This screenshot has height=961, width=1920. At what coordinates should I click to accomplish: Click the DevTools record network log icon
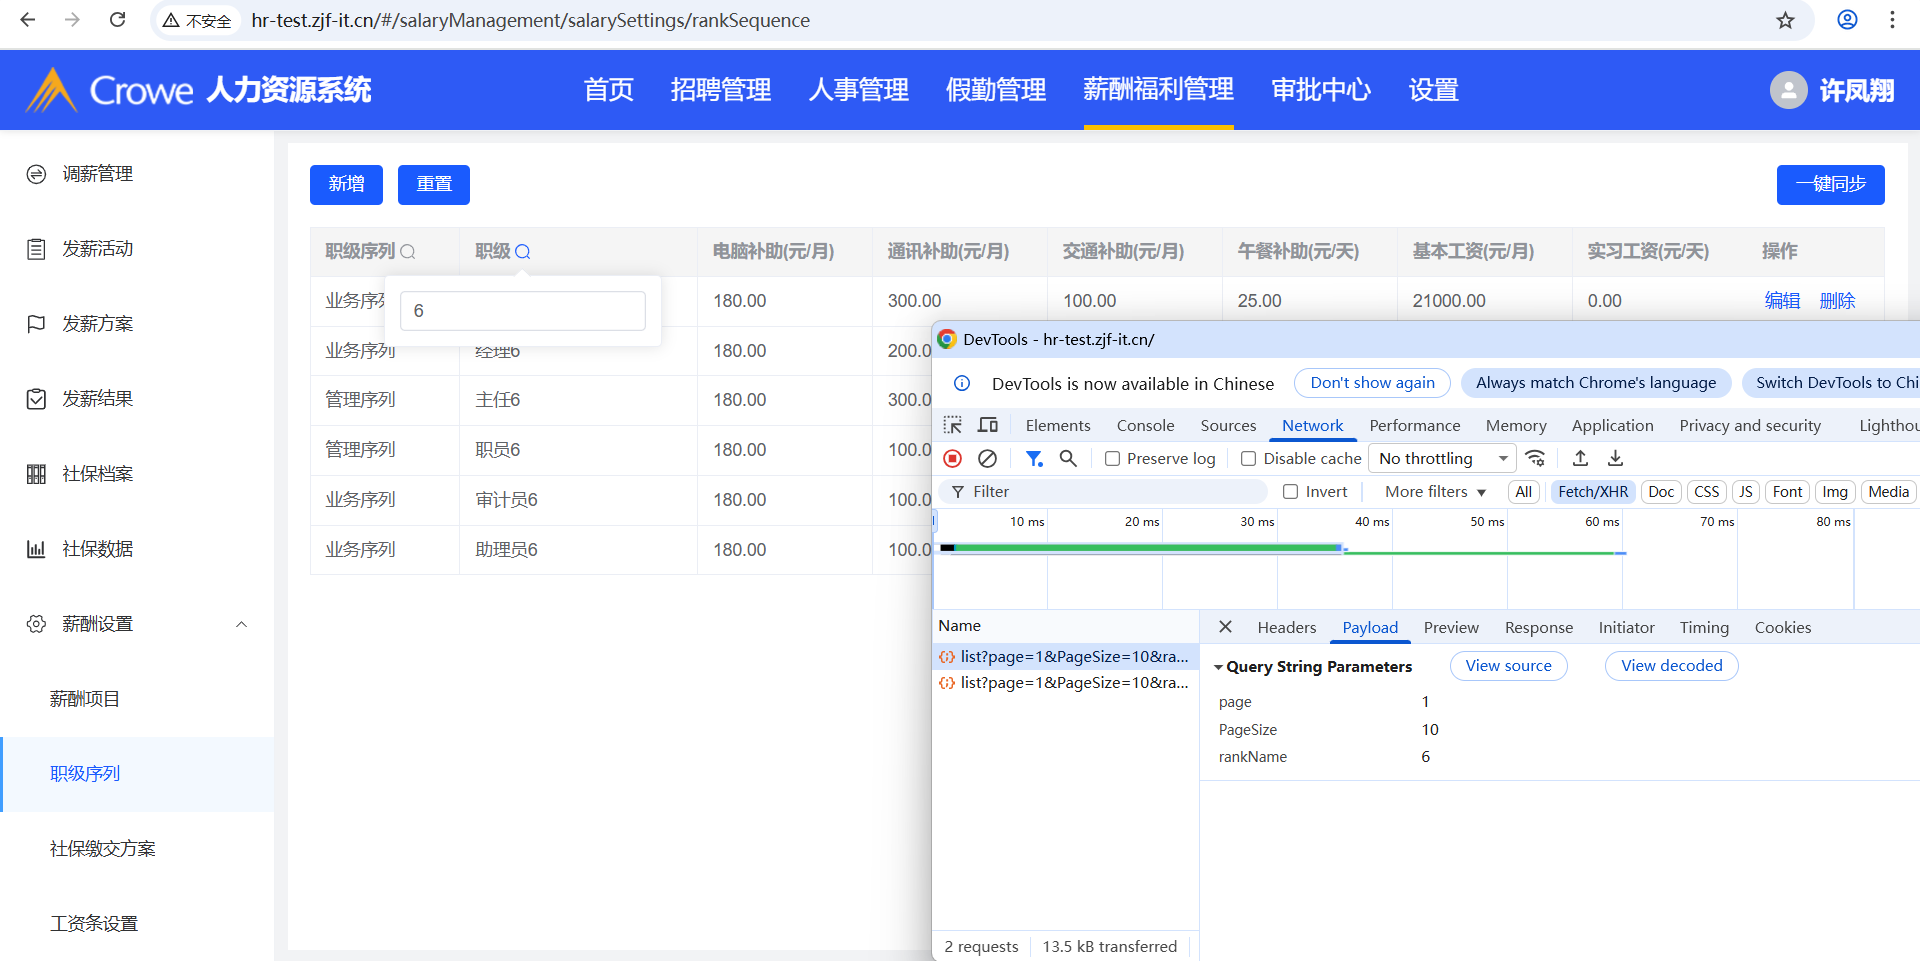952,458
